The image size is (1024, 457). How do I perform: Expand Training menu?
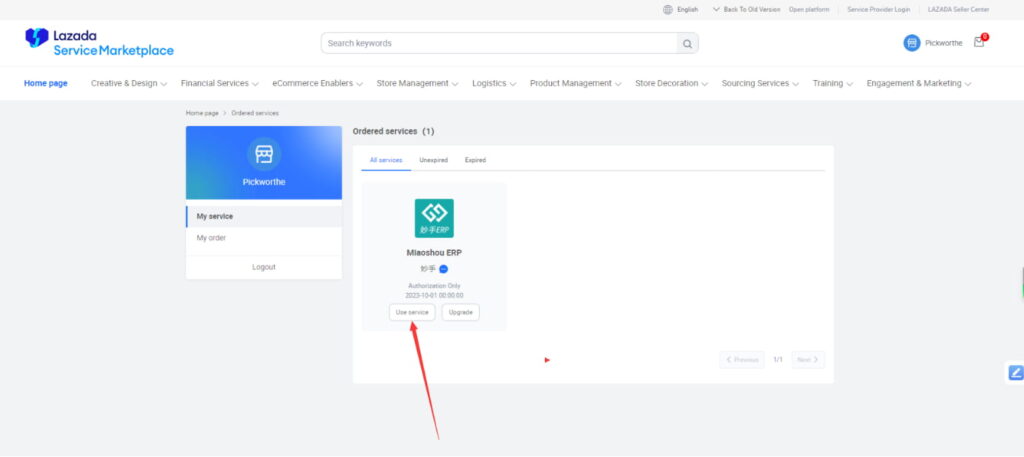833,84
